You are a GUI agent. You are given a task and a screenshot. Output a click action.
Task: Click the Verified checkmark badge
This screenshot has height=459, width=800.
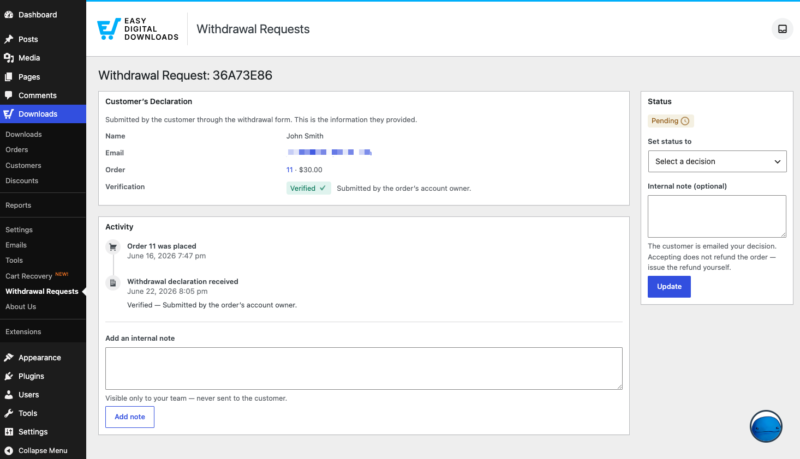coord(308,188)
